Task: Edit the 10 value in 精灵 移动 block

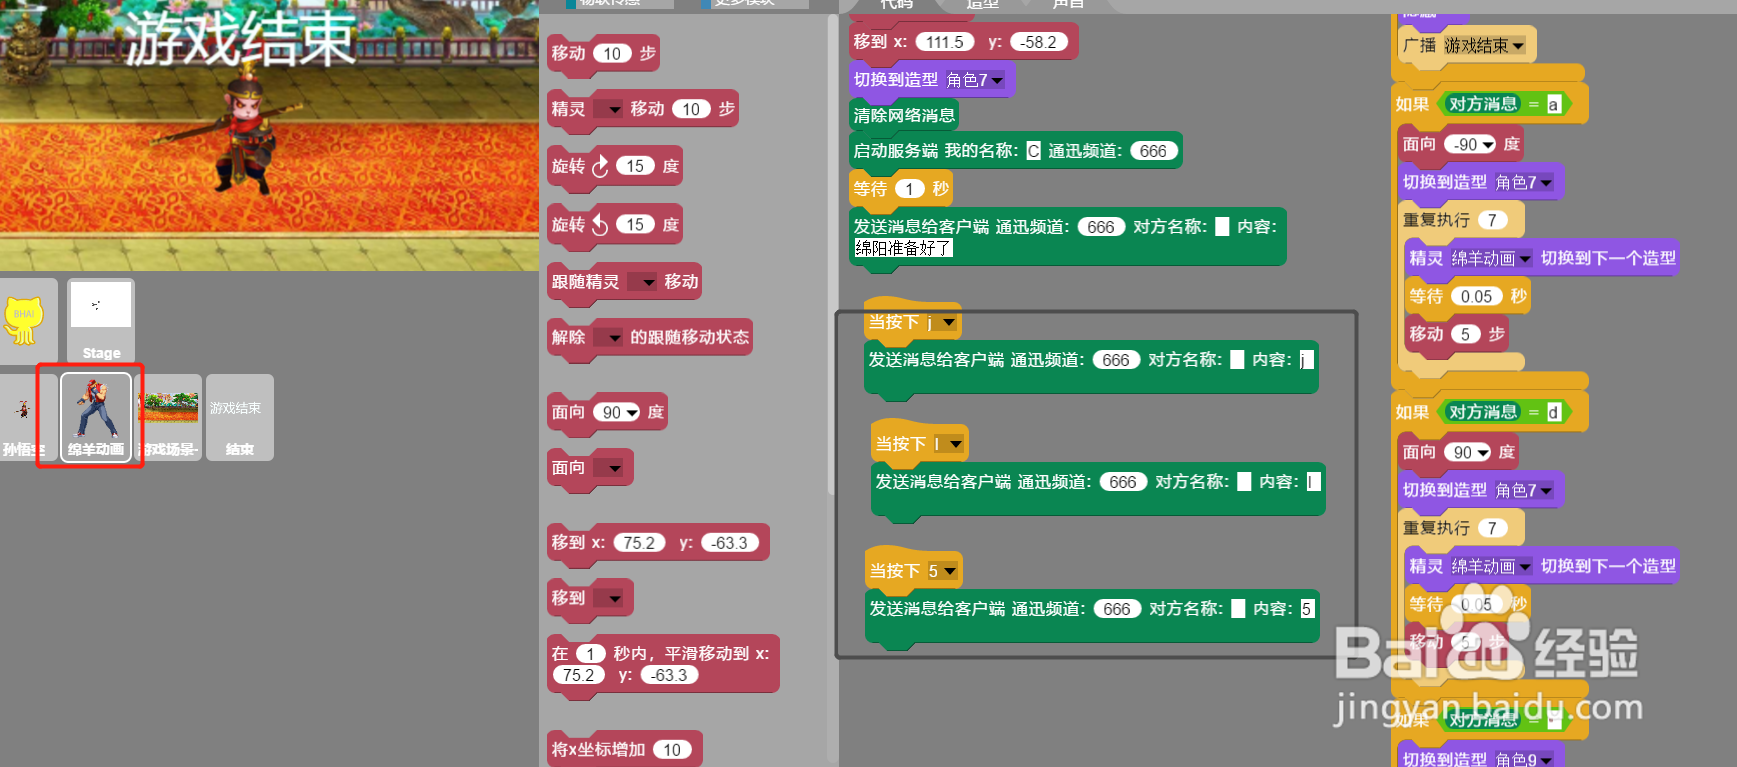Action: click(x=691, y=109)
